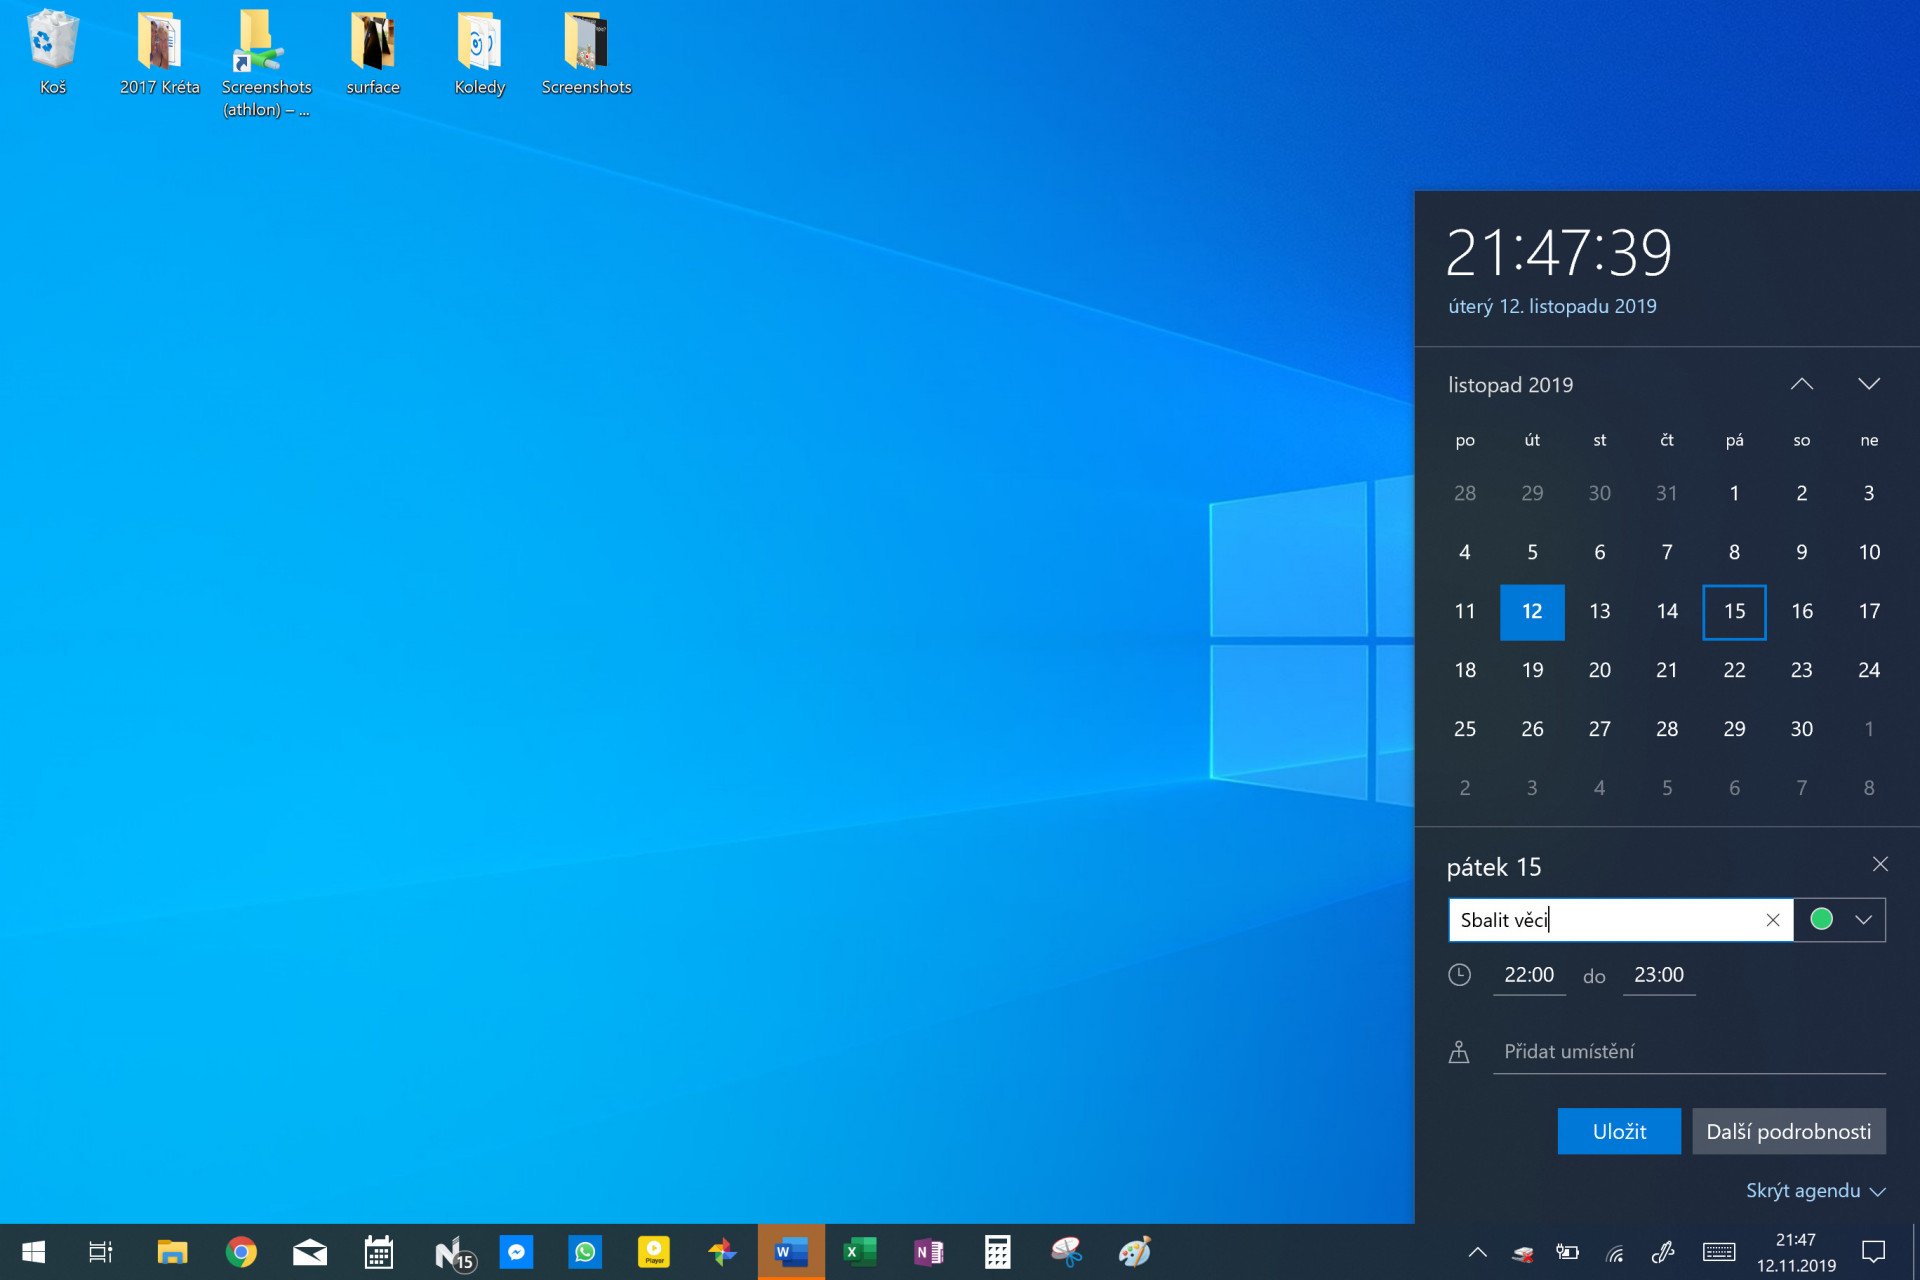
Task: Open WhatsApp from the taskbar
Action: [585, 1252]
